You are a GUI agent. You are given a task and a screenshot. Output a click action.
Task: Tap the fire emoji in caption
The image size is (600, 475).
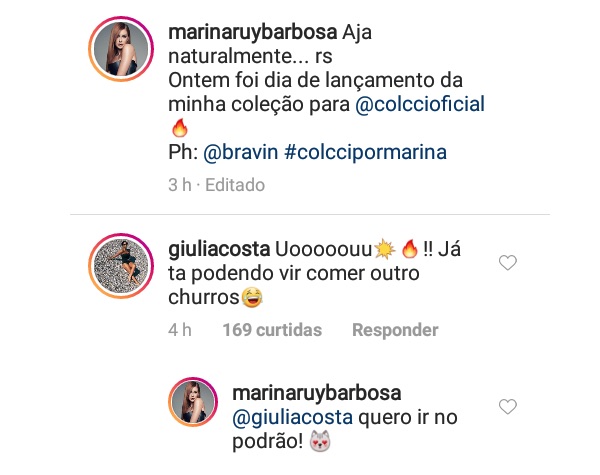click(180, 127)
